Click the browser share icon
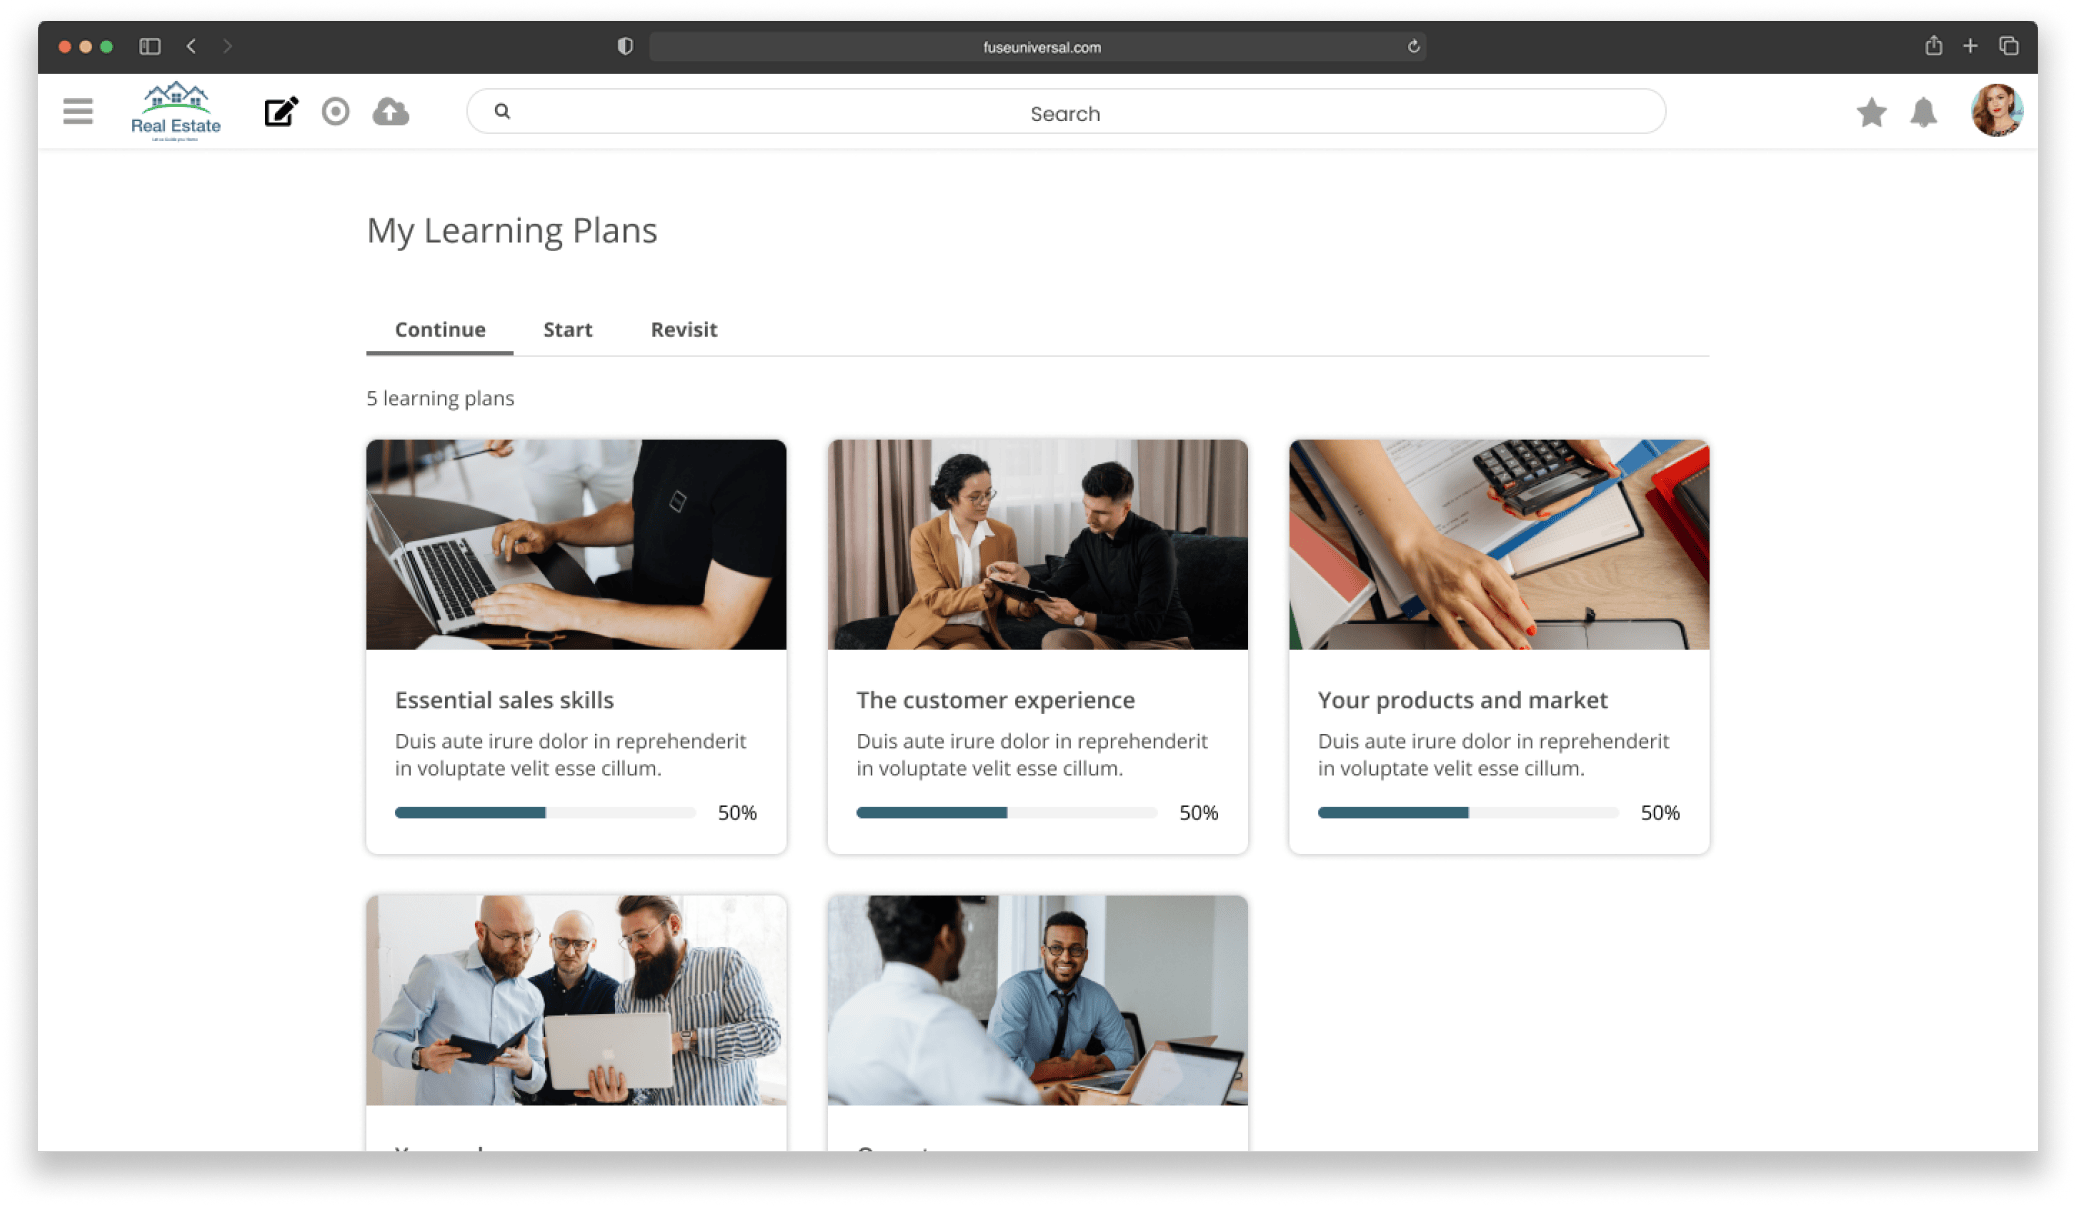Viewport: 2076px width, 1207px height. [1934, 45]
